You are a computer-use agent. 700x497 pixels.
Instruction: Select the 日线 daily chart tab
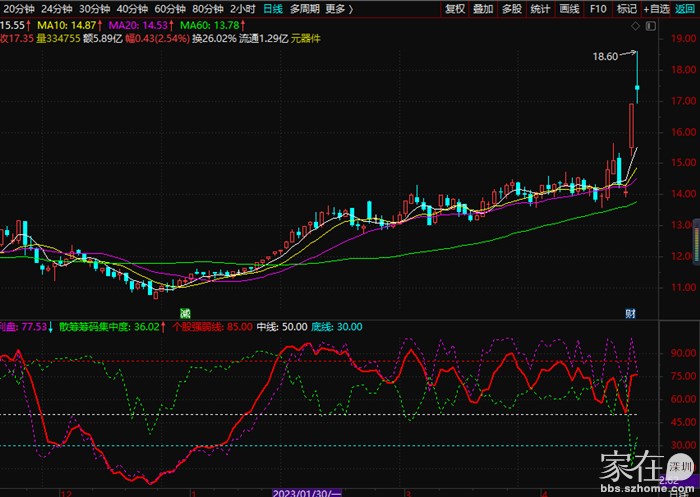pos(272,9)
